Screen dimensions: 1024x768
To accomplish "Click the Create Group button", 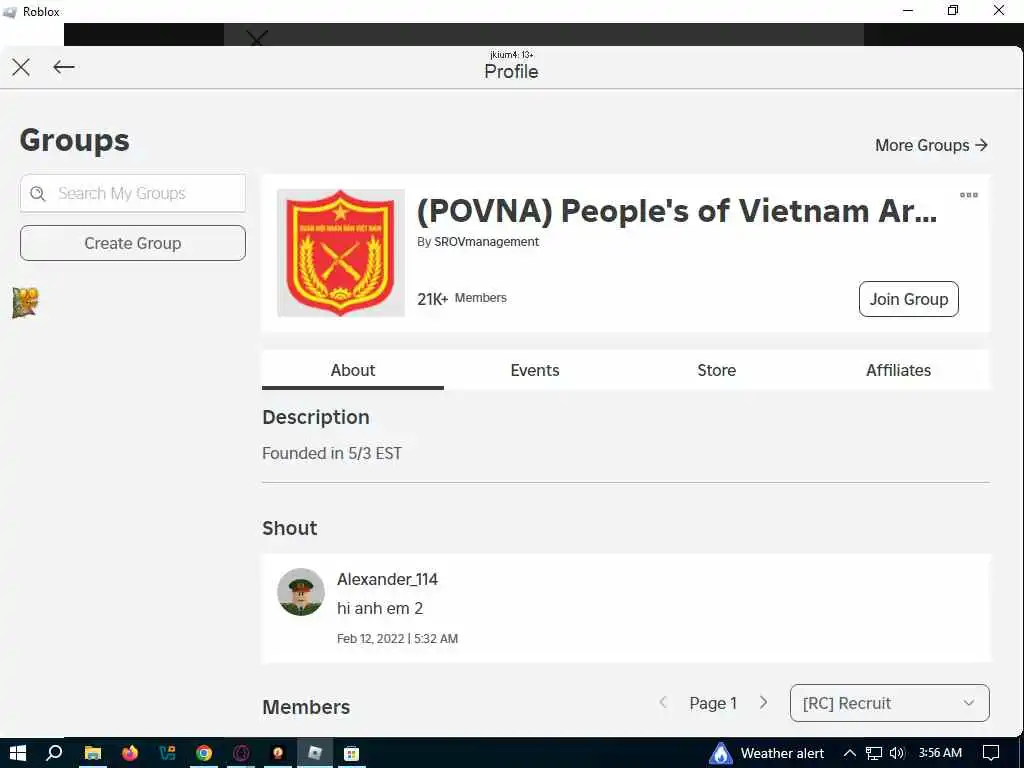I will pyautogui.click(x=133, y=243).
